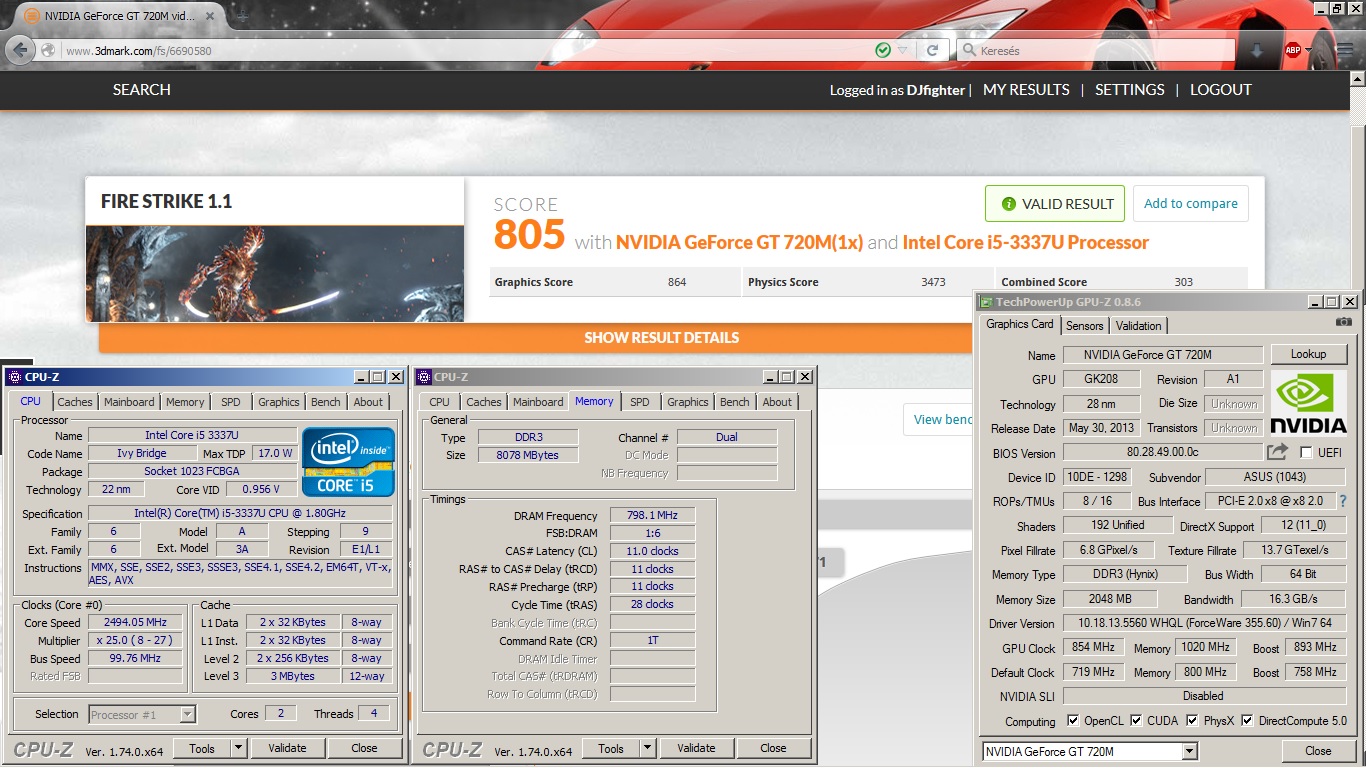Click title bar icon of CPU-Z processor window
The width and height of the screenshot is (1366, 768).
pos(14,377)
